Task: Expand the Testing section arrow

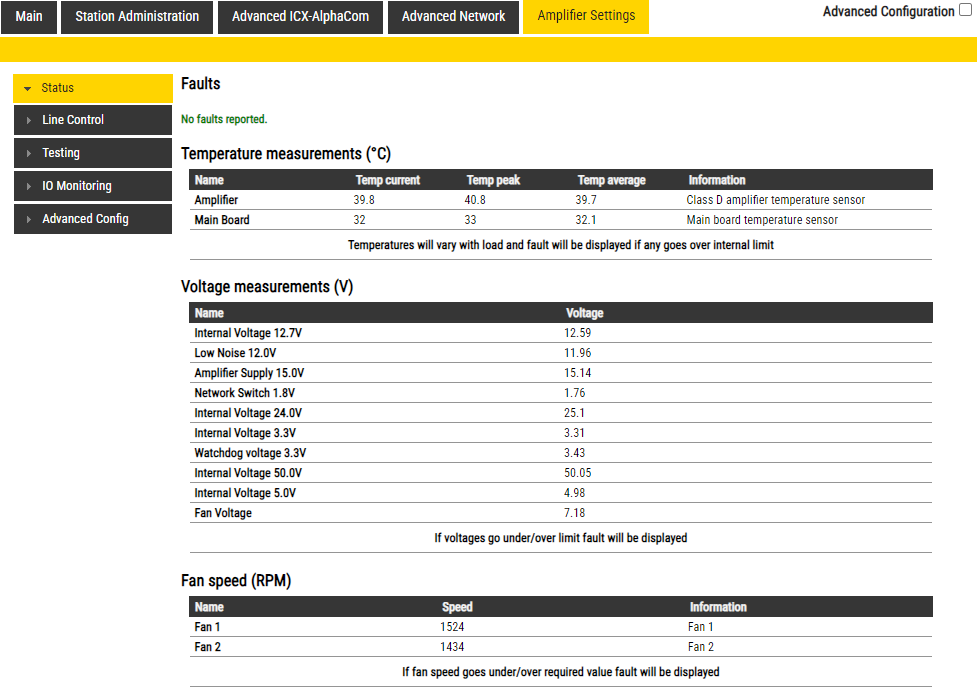Action: tap(28, 154)
